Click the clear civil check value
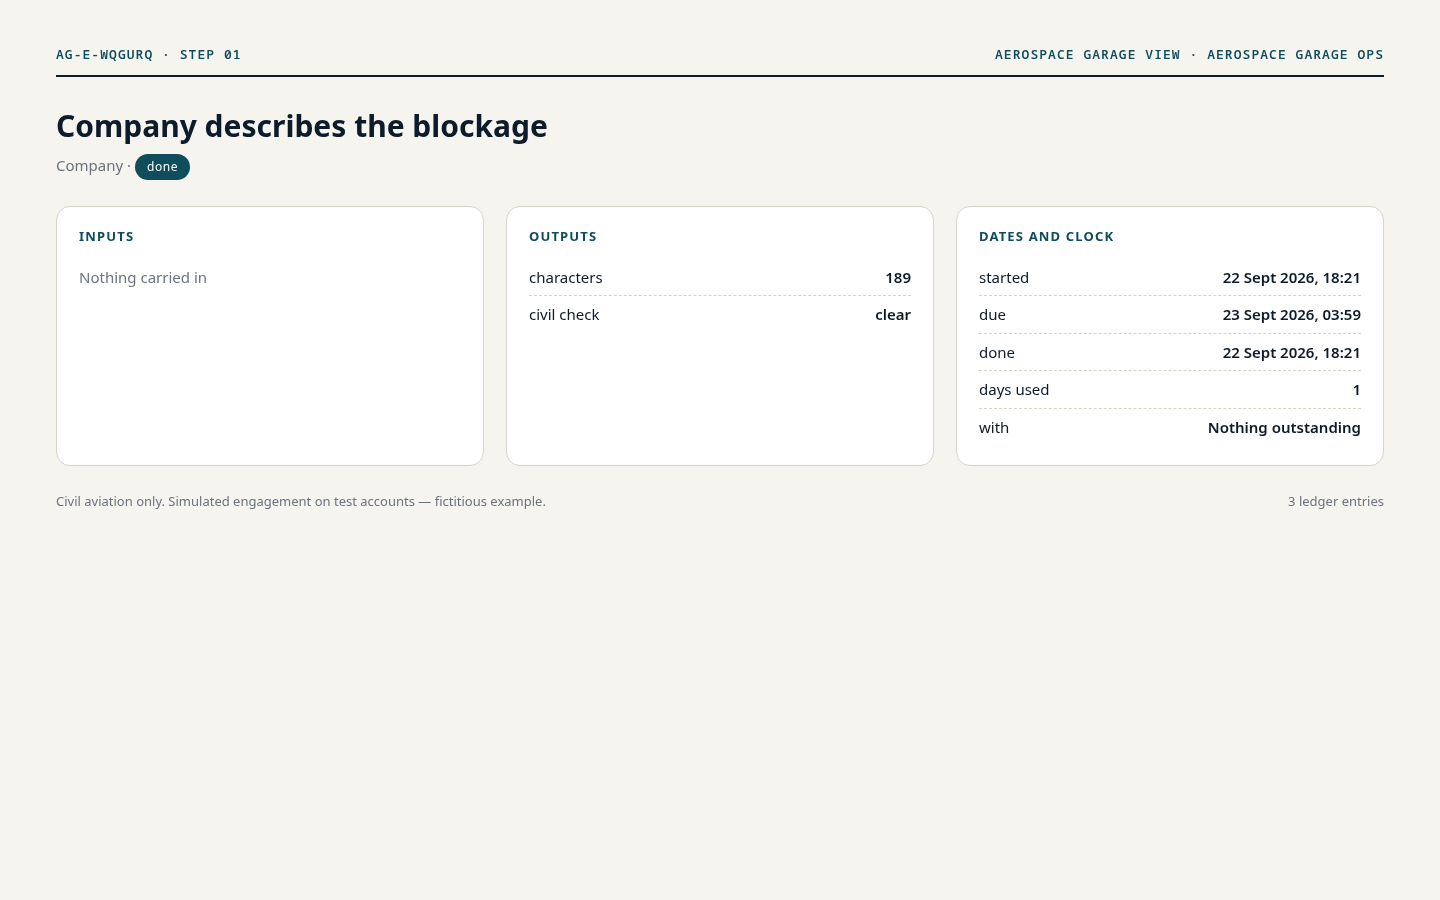This screenshot has width=1440, height=900. coord(893,315)
